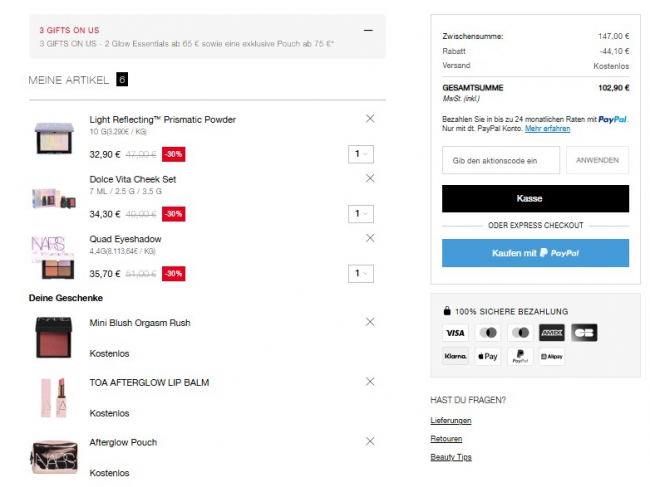Click the Kaufen mit PayPal button
Screen dimensions: 650x487
535,253
